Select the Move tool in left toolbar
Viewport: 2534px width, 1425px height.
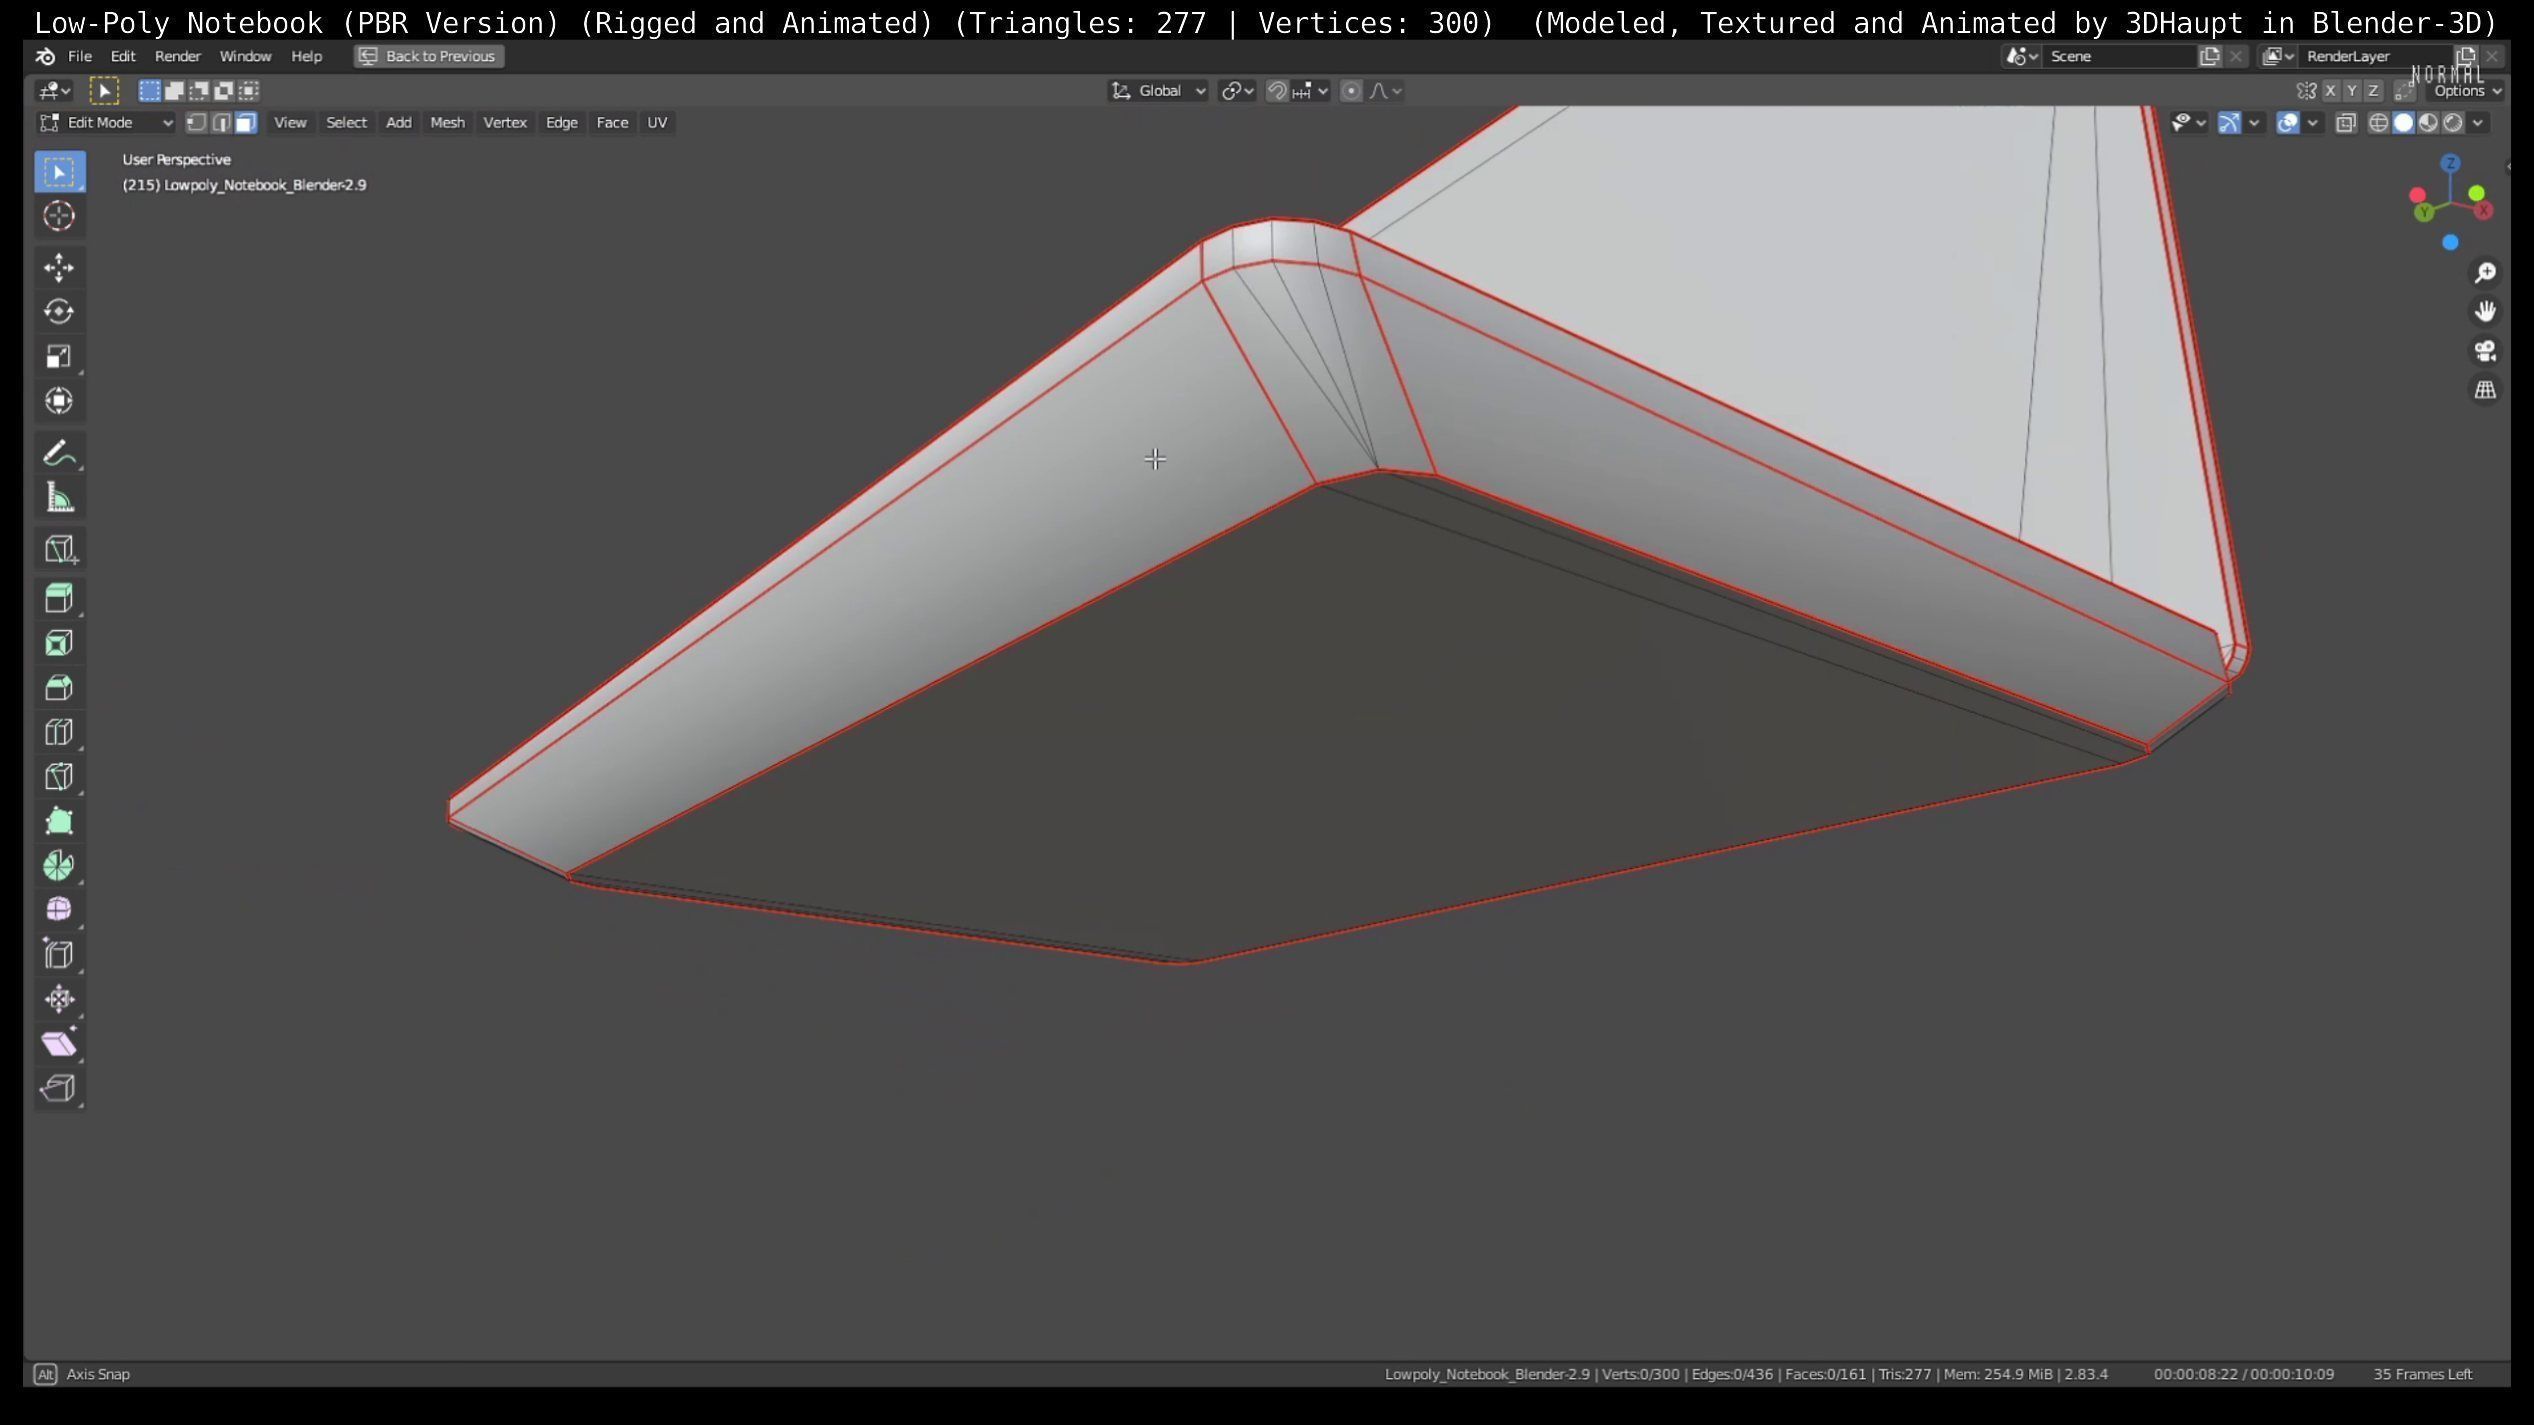point(59,267)
